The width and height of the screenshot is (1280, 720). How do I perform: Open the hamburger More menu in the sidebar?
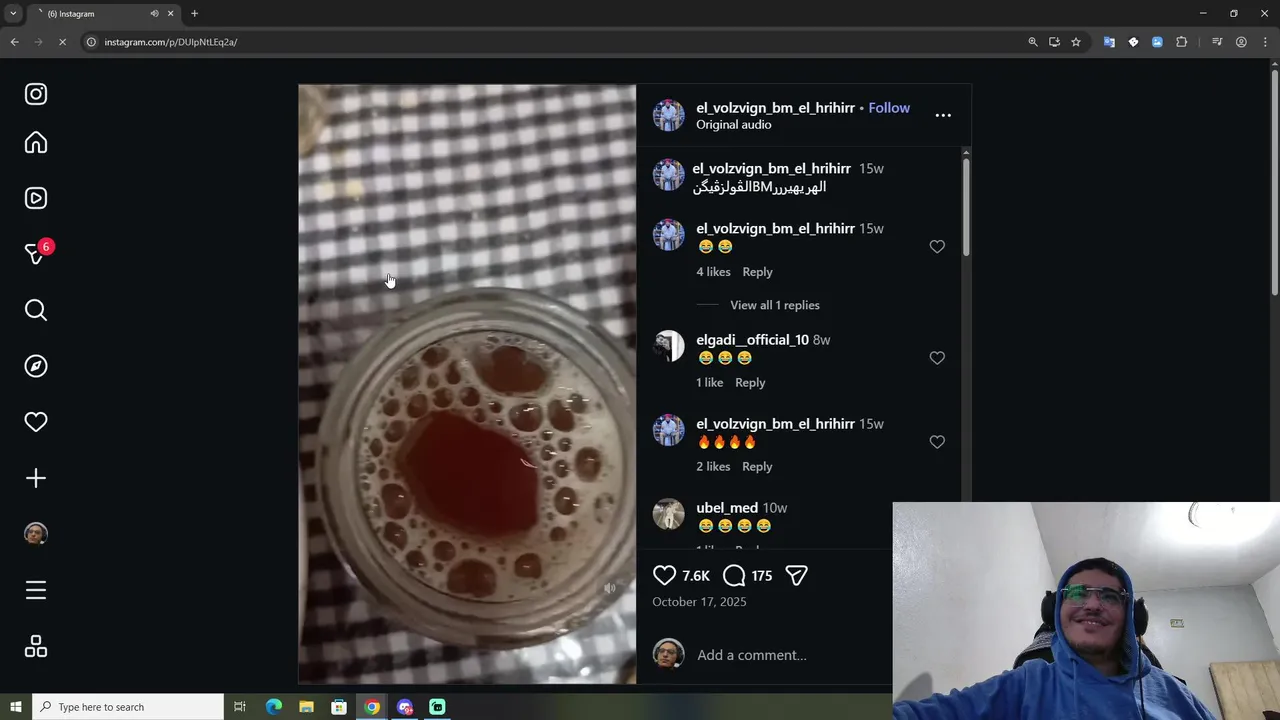[x=36, y=590]
